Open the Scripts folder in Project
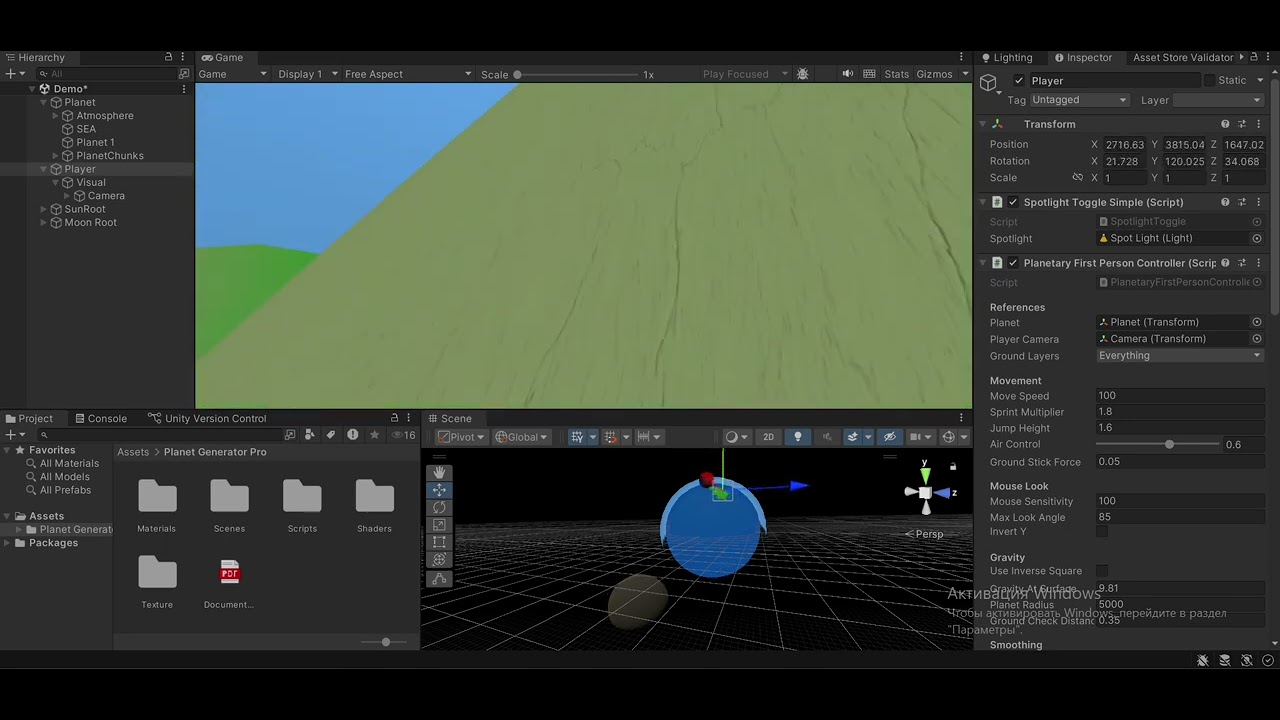 tap(302, 505)
